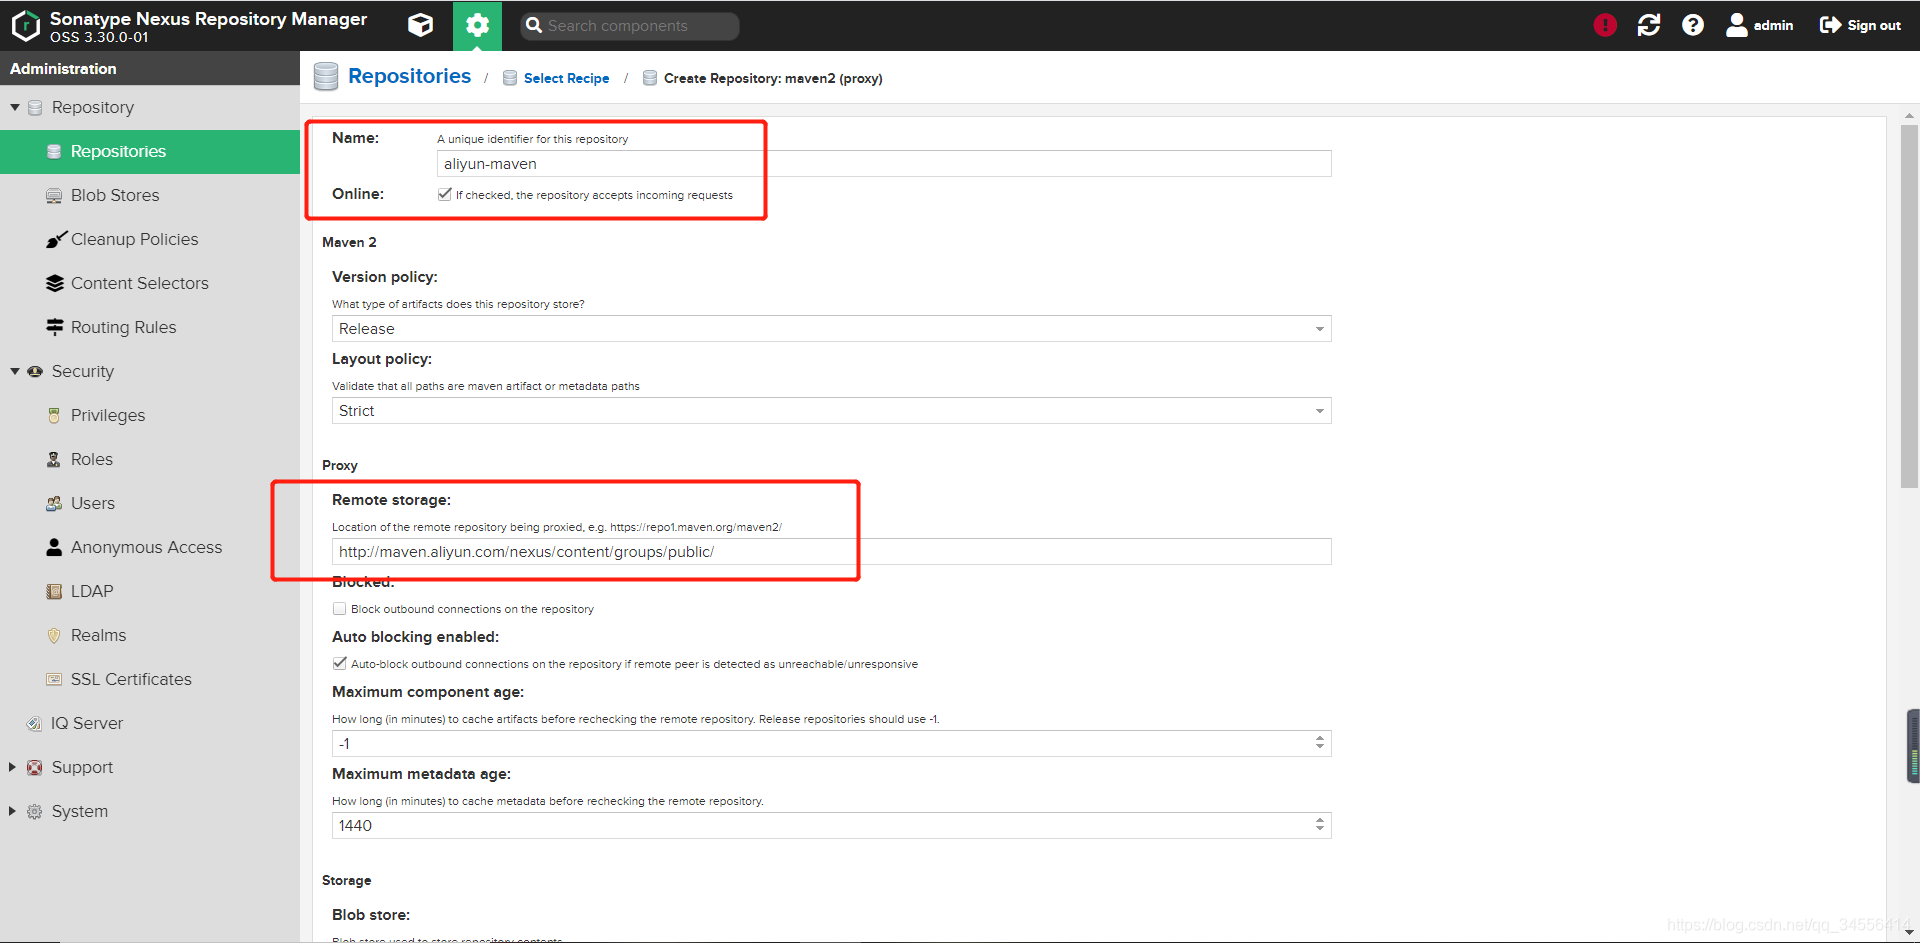1920x943 pixels.
Task: Click the Support lifebuoy icon
Action: coord(35,767)
